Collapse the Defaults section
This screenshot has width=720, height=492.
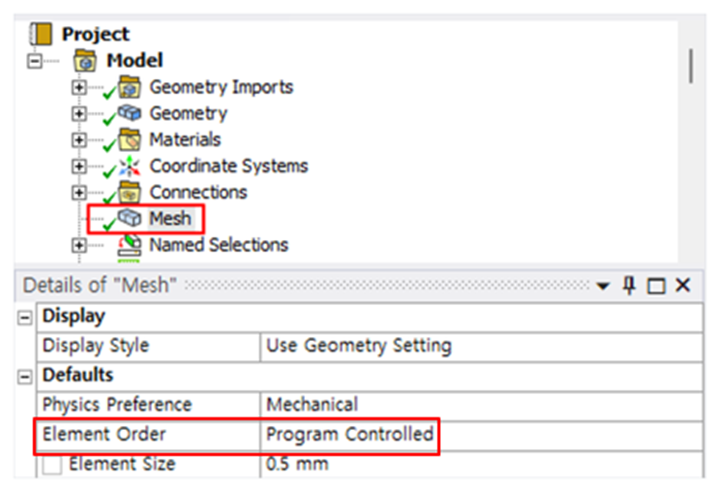(25, 377)
